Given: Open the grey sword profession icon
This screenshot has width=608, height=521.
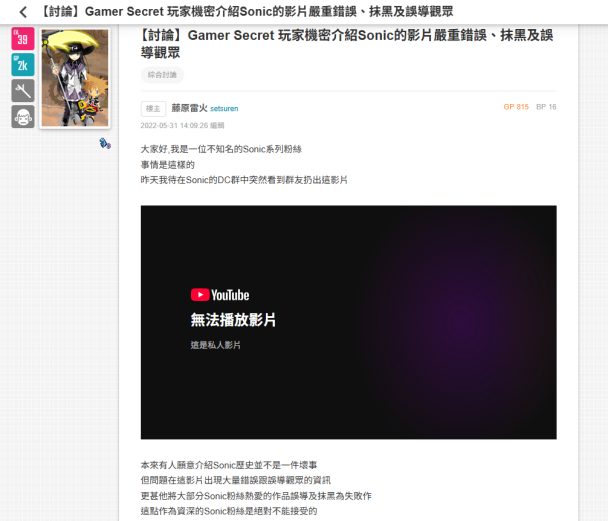Looking at the screenshot, I should tap(23, 91).
